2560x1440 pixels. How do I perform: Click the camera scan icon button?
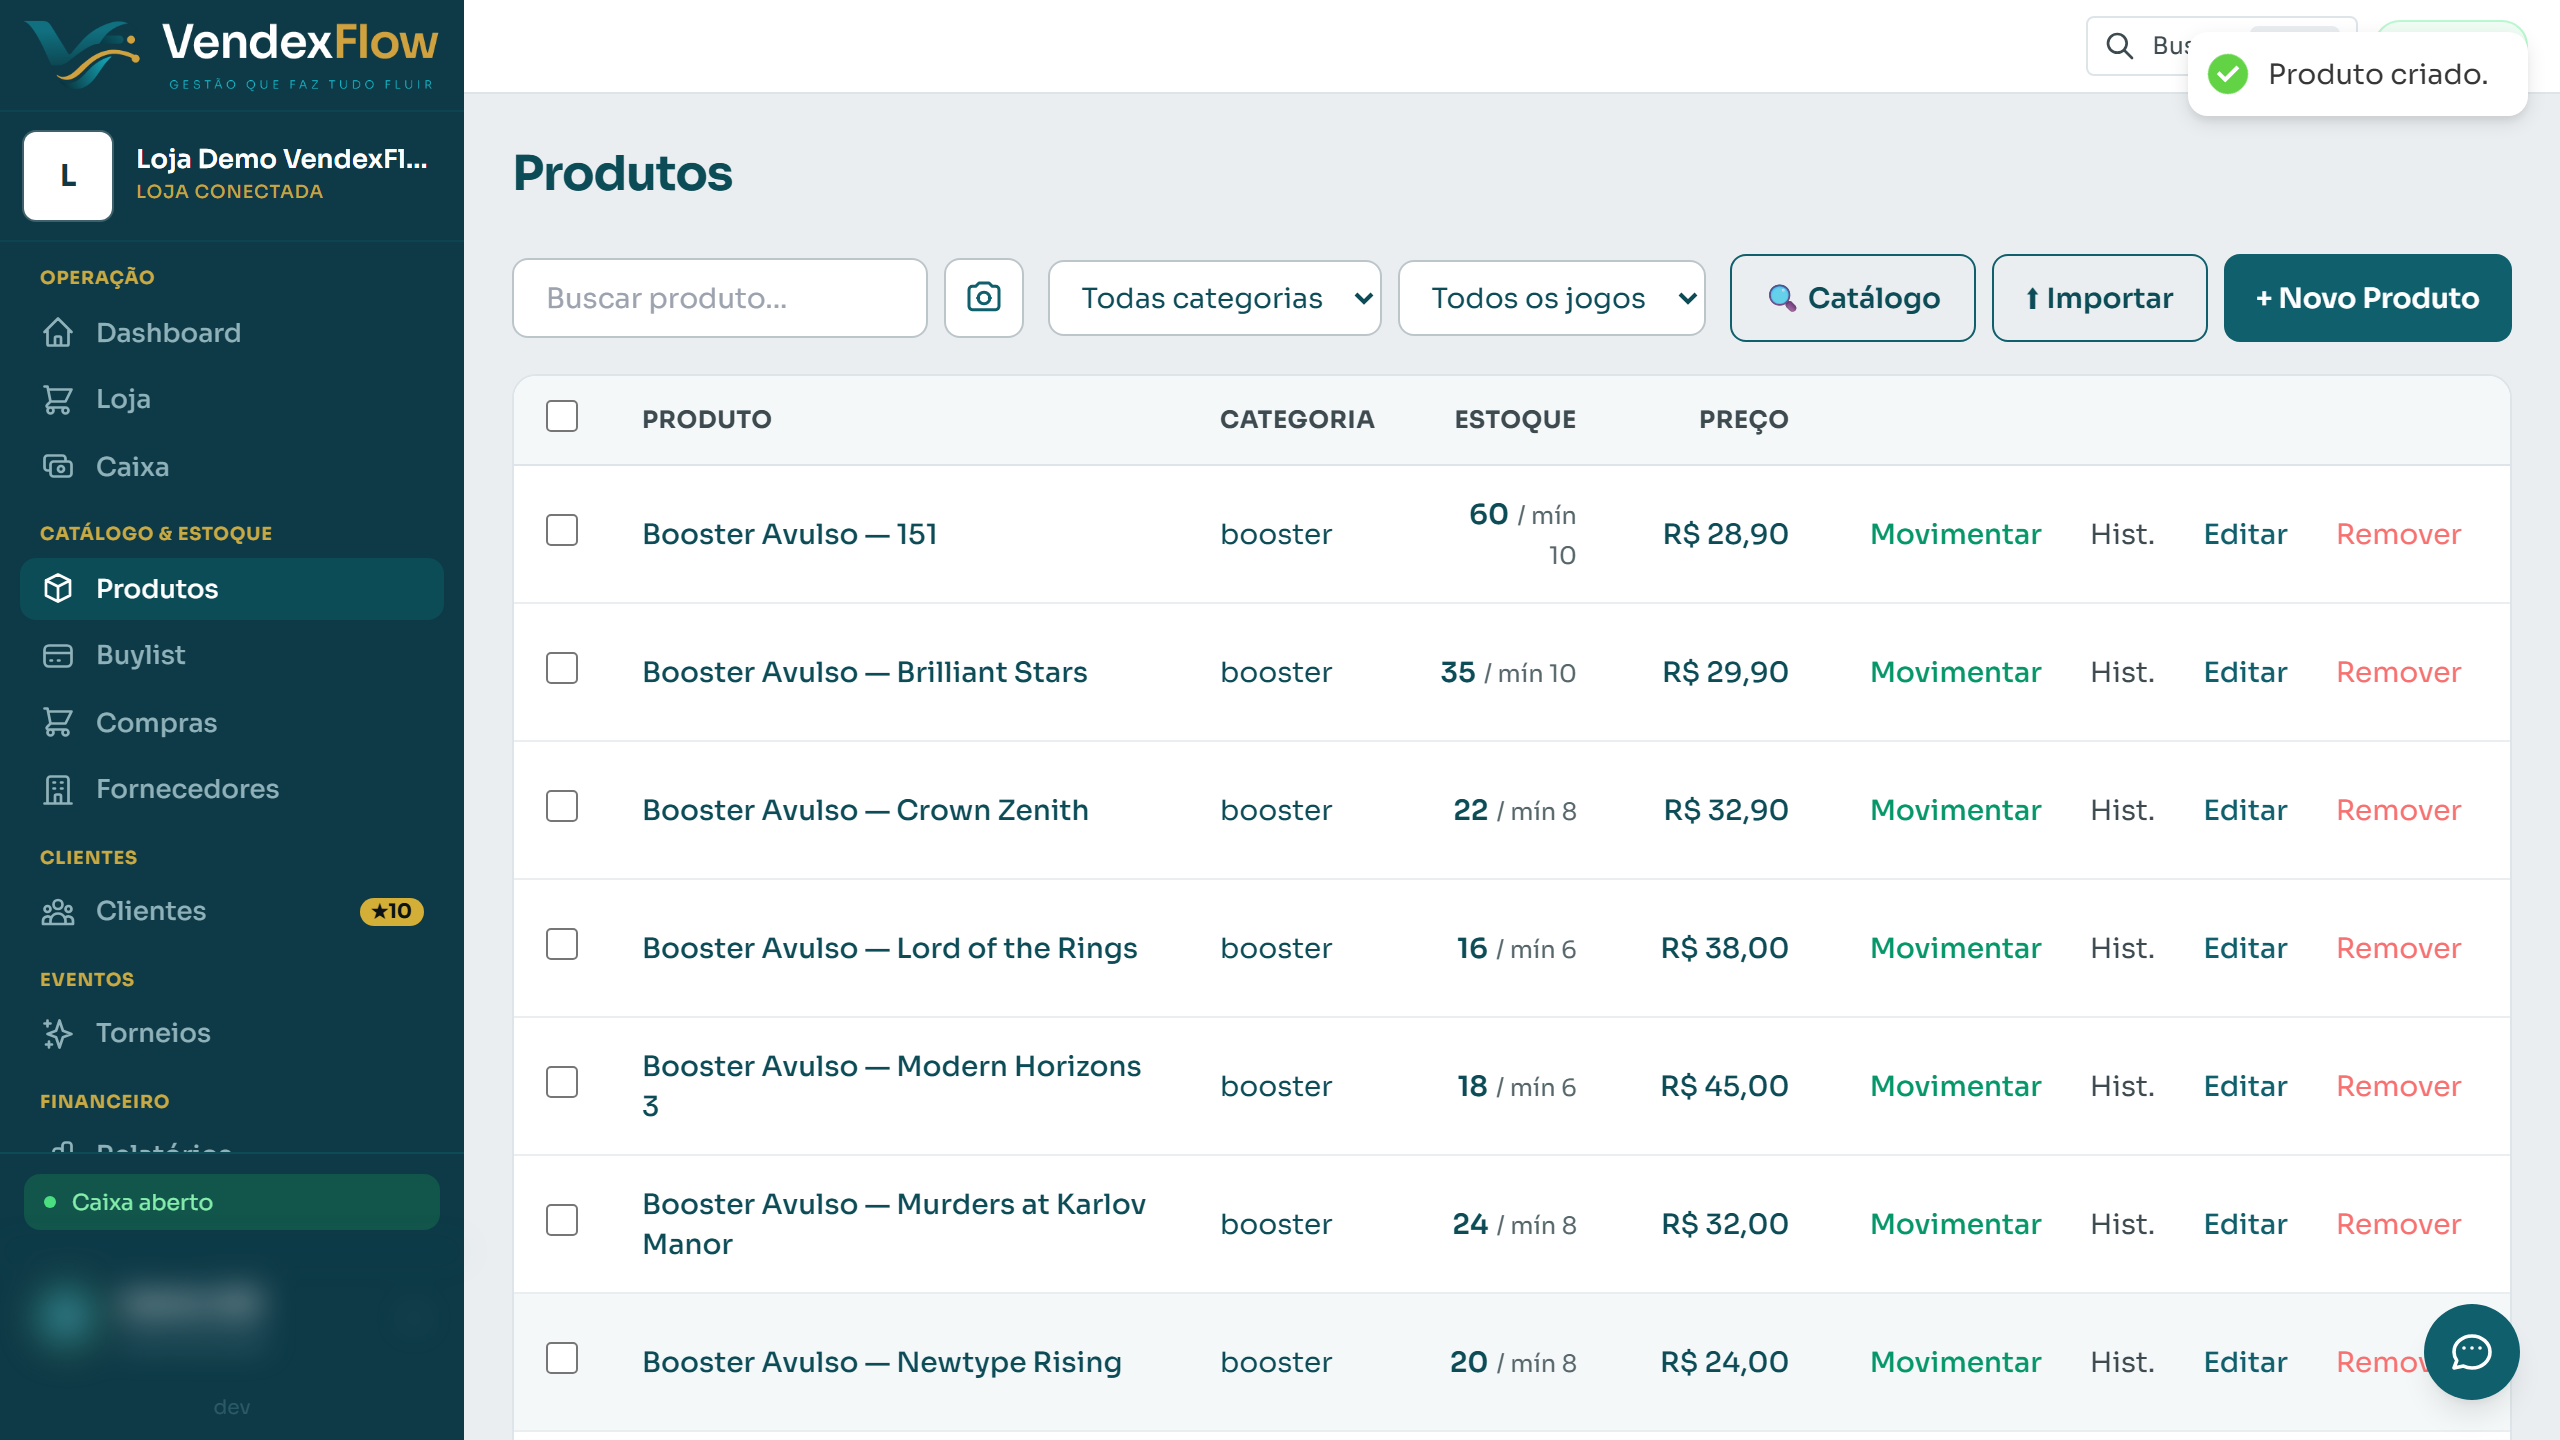tap(983, 298)
